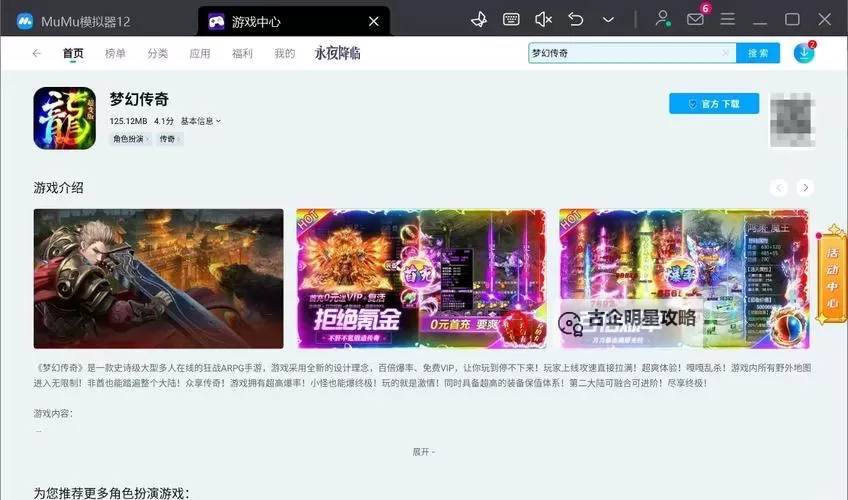Expand the title bar dropdown chevron

click(x=608, y=20)
